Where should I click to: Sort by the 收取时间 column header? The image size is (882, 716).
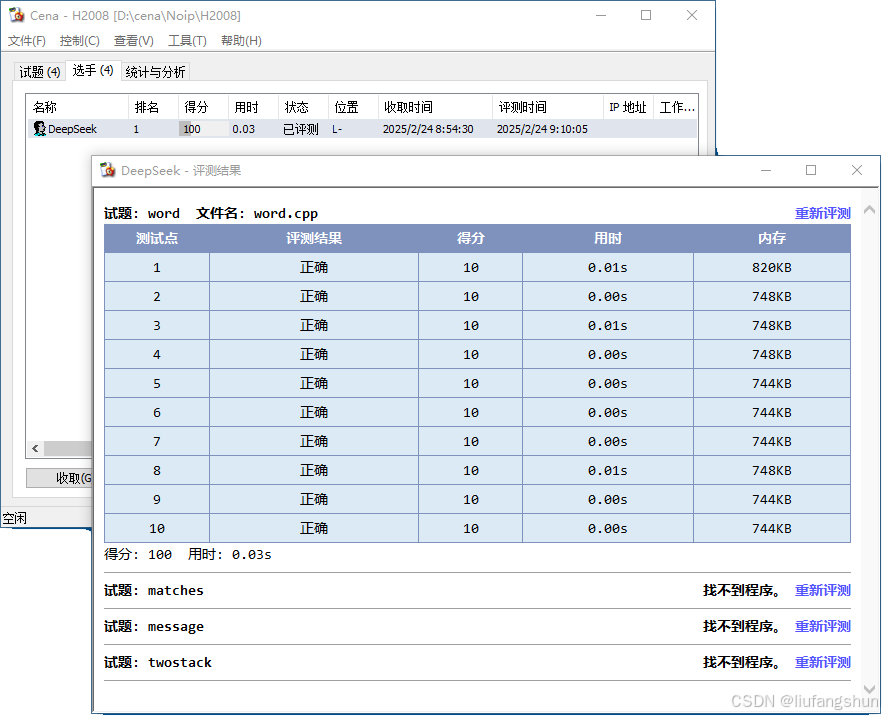(x=435, y=107)
